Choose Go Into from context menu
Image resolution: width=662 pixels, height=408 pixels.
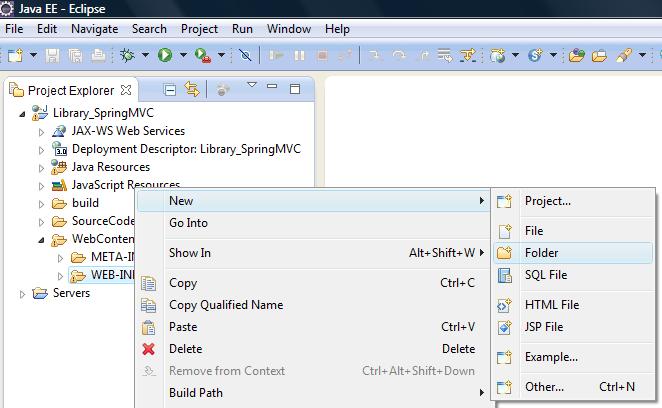[x=314, y=223]
